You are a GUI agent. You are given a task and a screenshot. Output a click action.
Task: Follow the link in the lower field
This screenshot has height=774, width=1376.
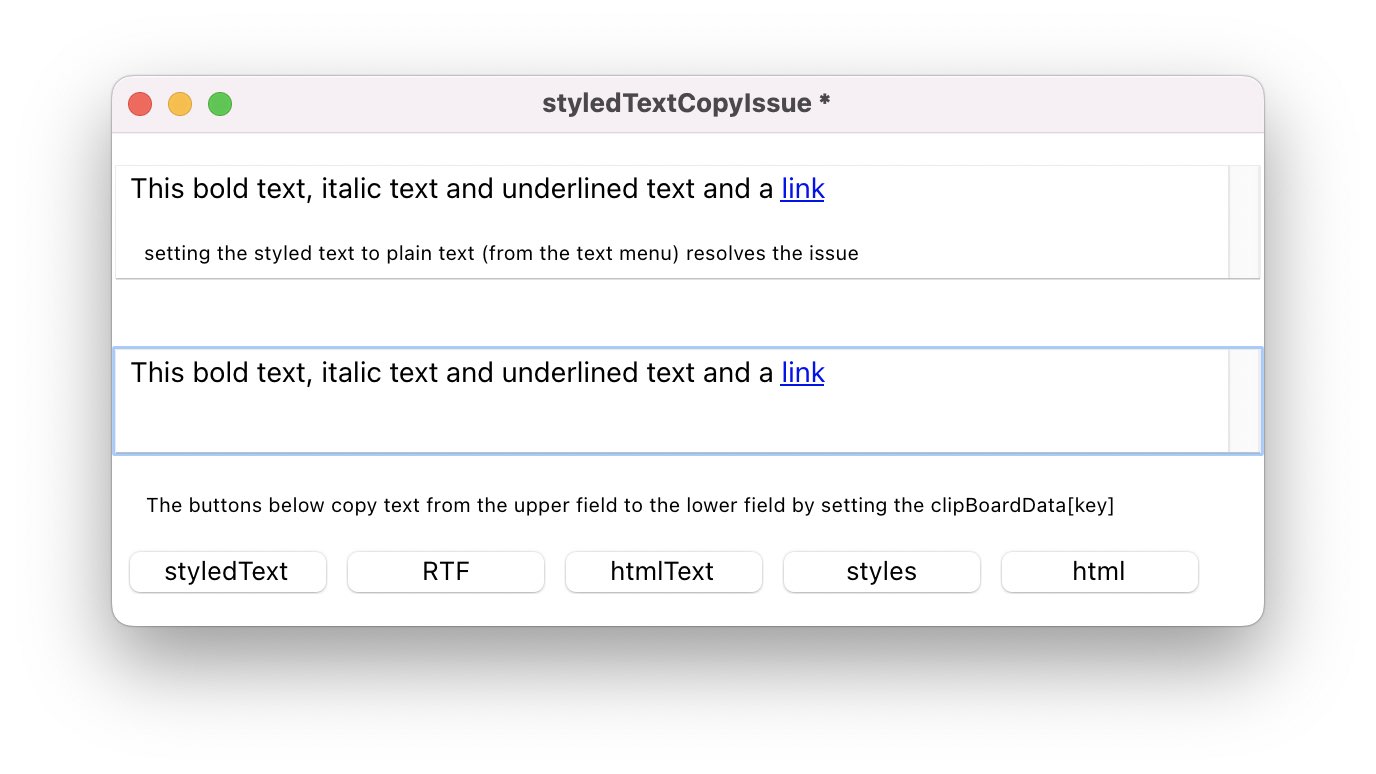click(802, 373)
